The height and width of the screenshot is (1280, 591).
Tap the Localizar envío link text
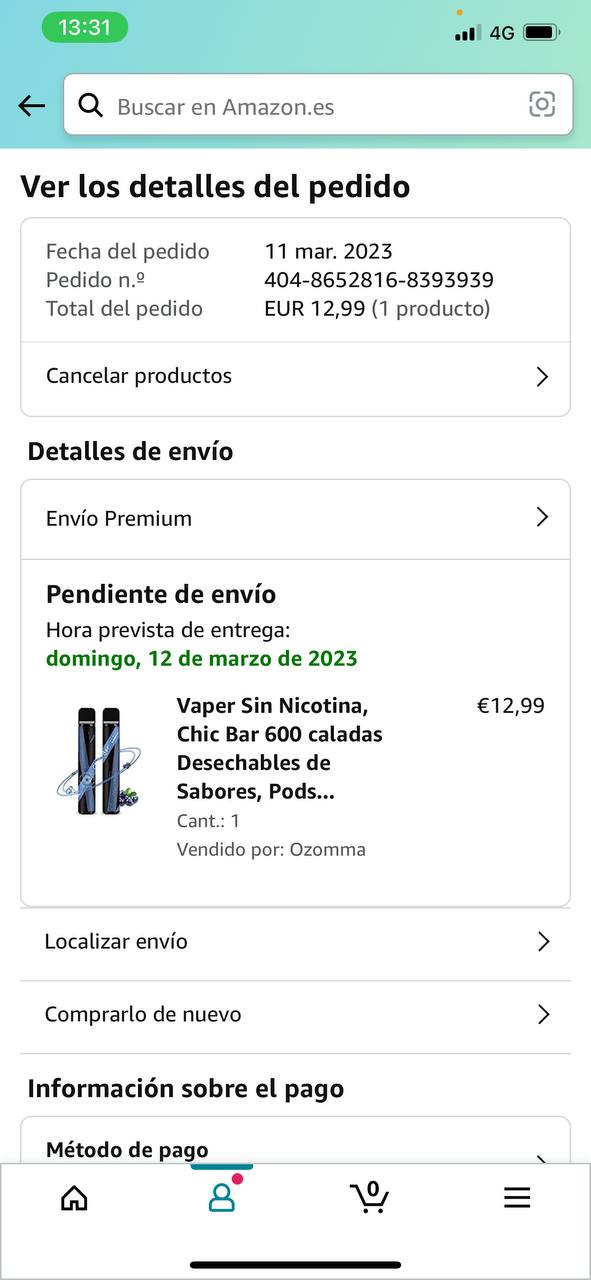coord(116,941)
